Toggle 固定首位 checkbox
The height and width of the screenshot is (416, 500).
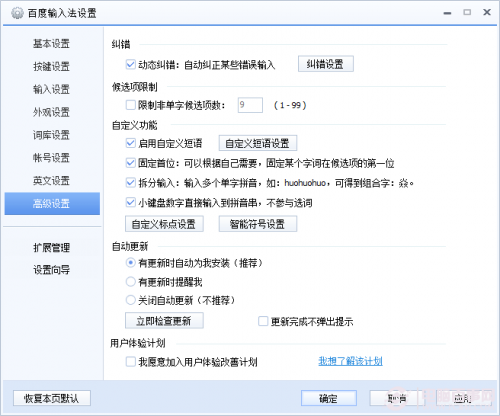point(130,163)
